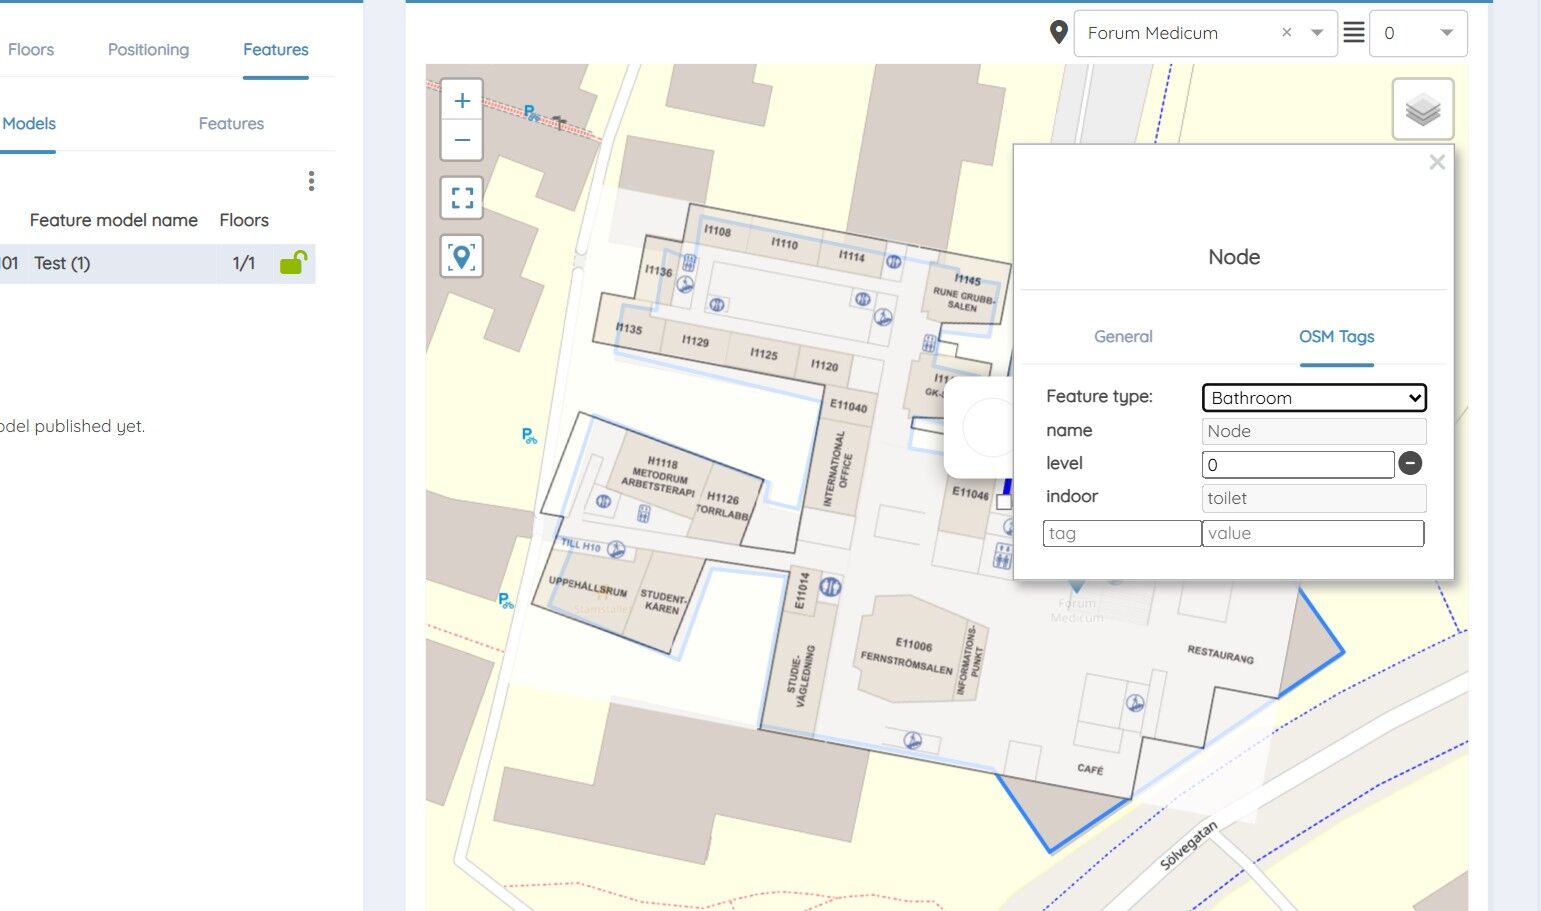Switch to the Floors tab

click(31, 49)
